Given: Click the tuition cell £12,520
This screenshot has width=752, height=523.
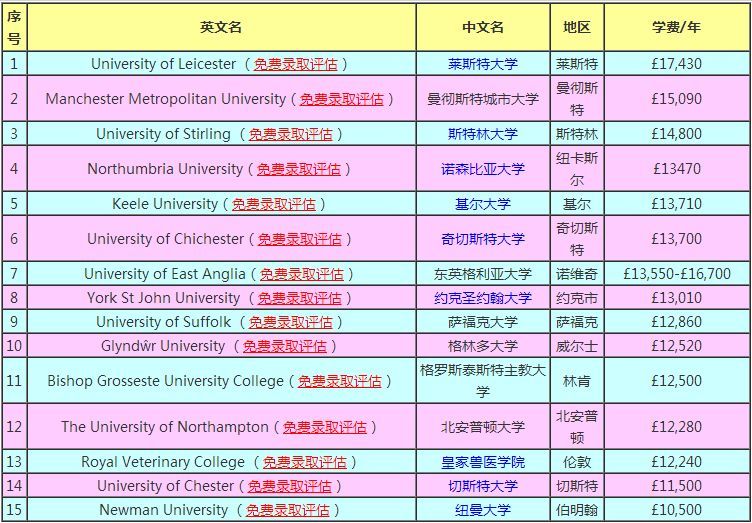Looking at the screenshot, I should coord(677,346).
